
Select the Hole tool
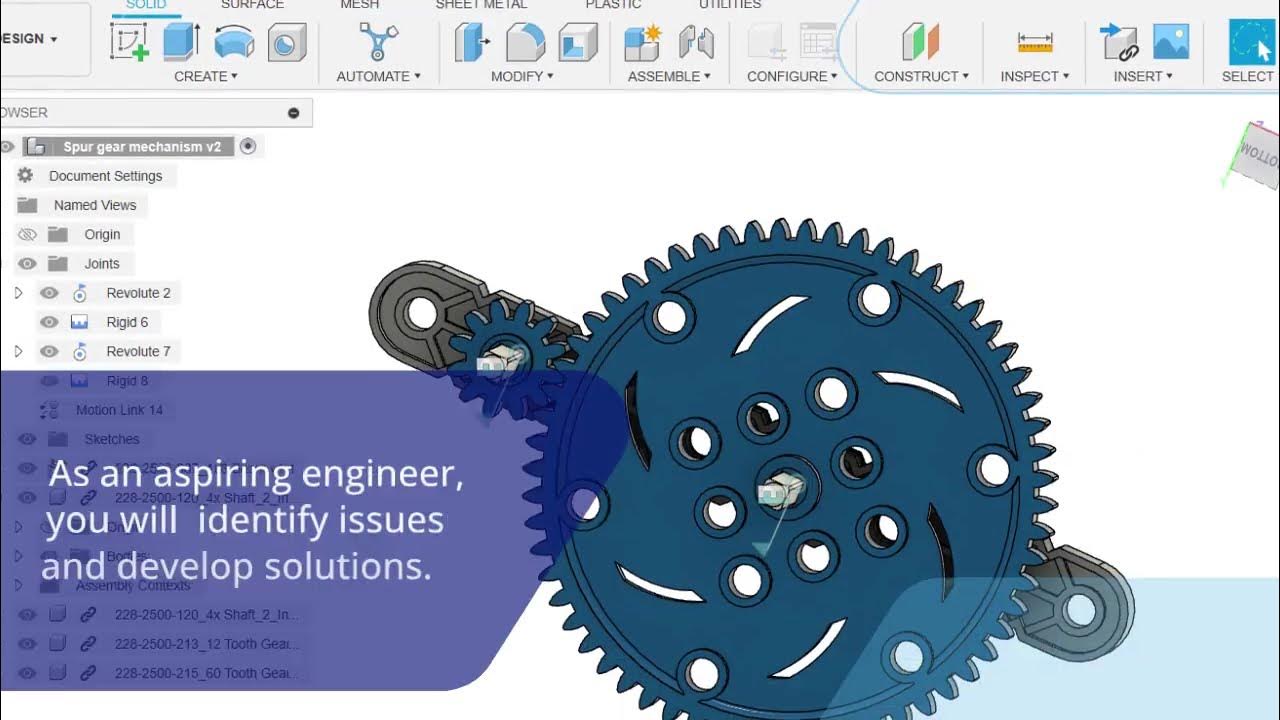coord(287,44)
